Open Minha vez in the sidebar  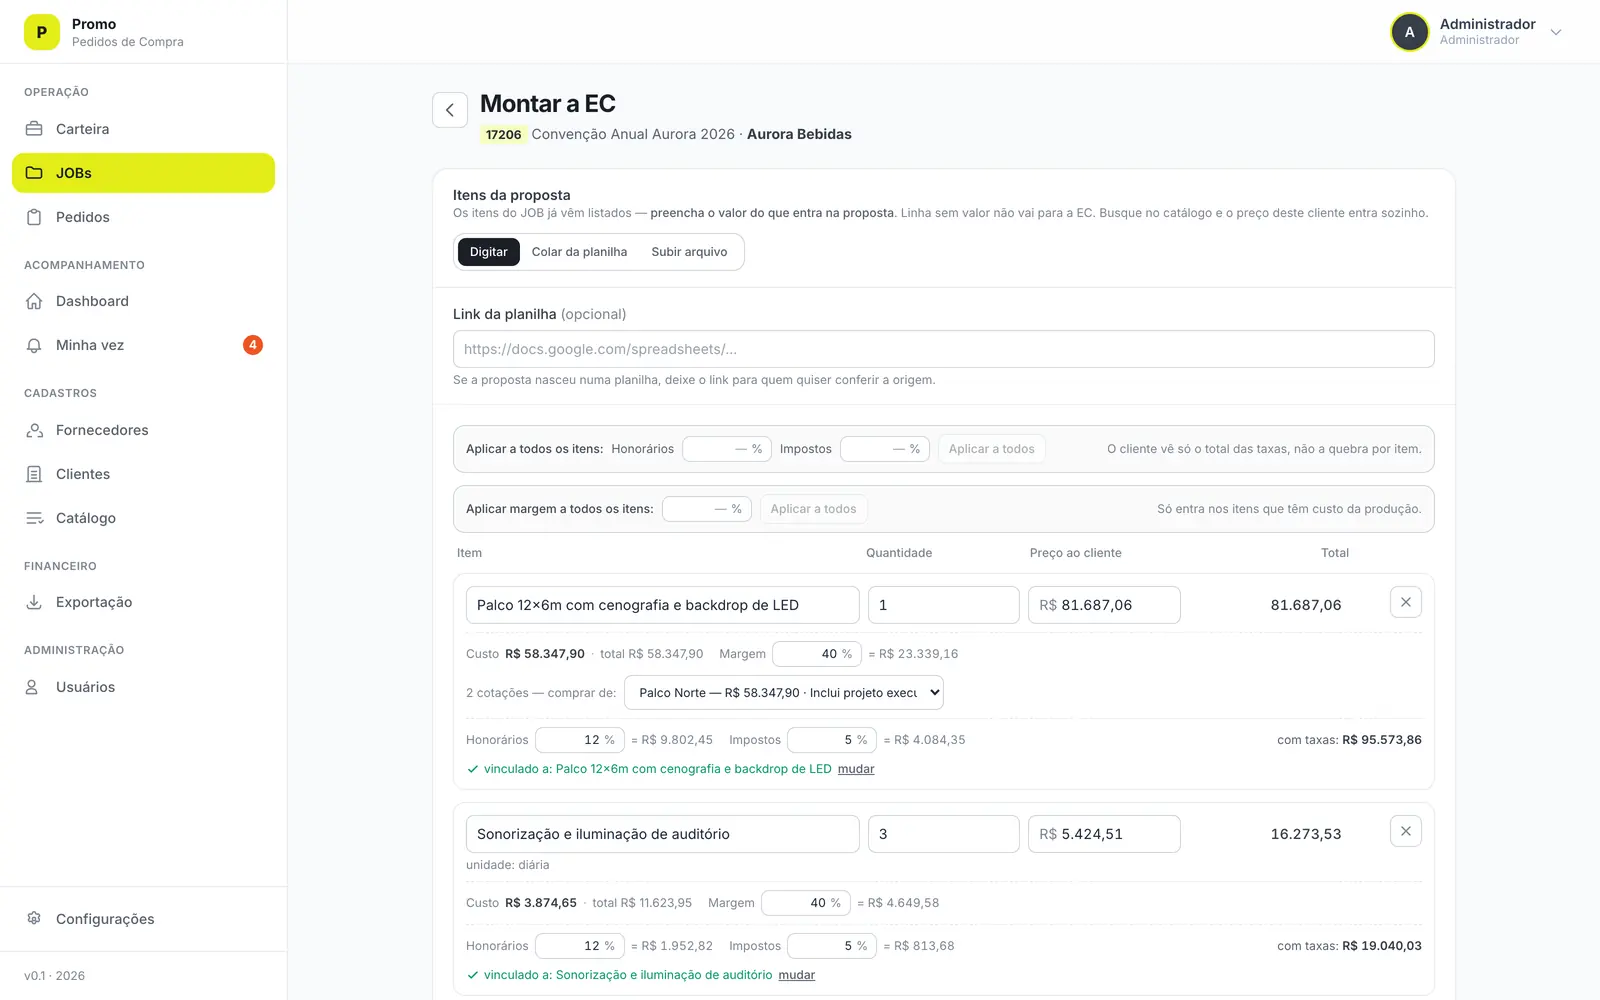[143, 345]
